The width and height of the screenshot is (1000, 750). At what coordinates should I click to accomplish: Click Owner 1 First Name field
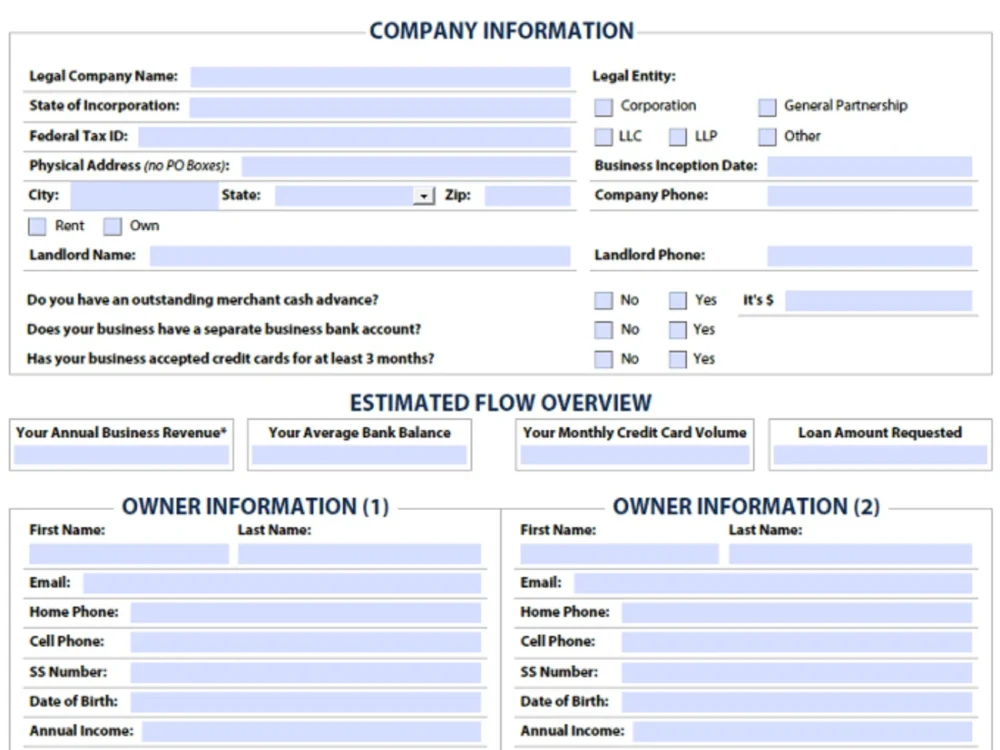[x=129, y=554]
